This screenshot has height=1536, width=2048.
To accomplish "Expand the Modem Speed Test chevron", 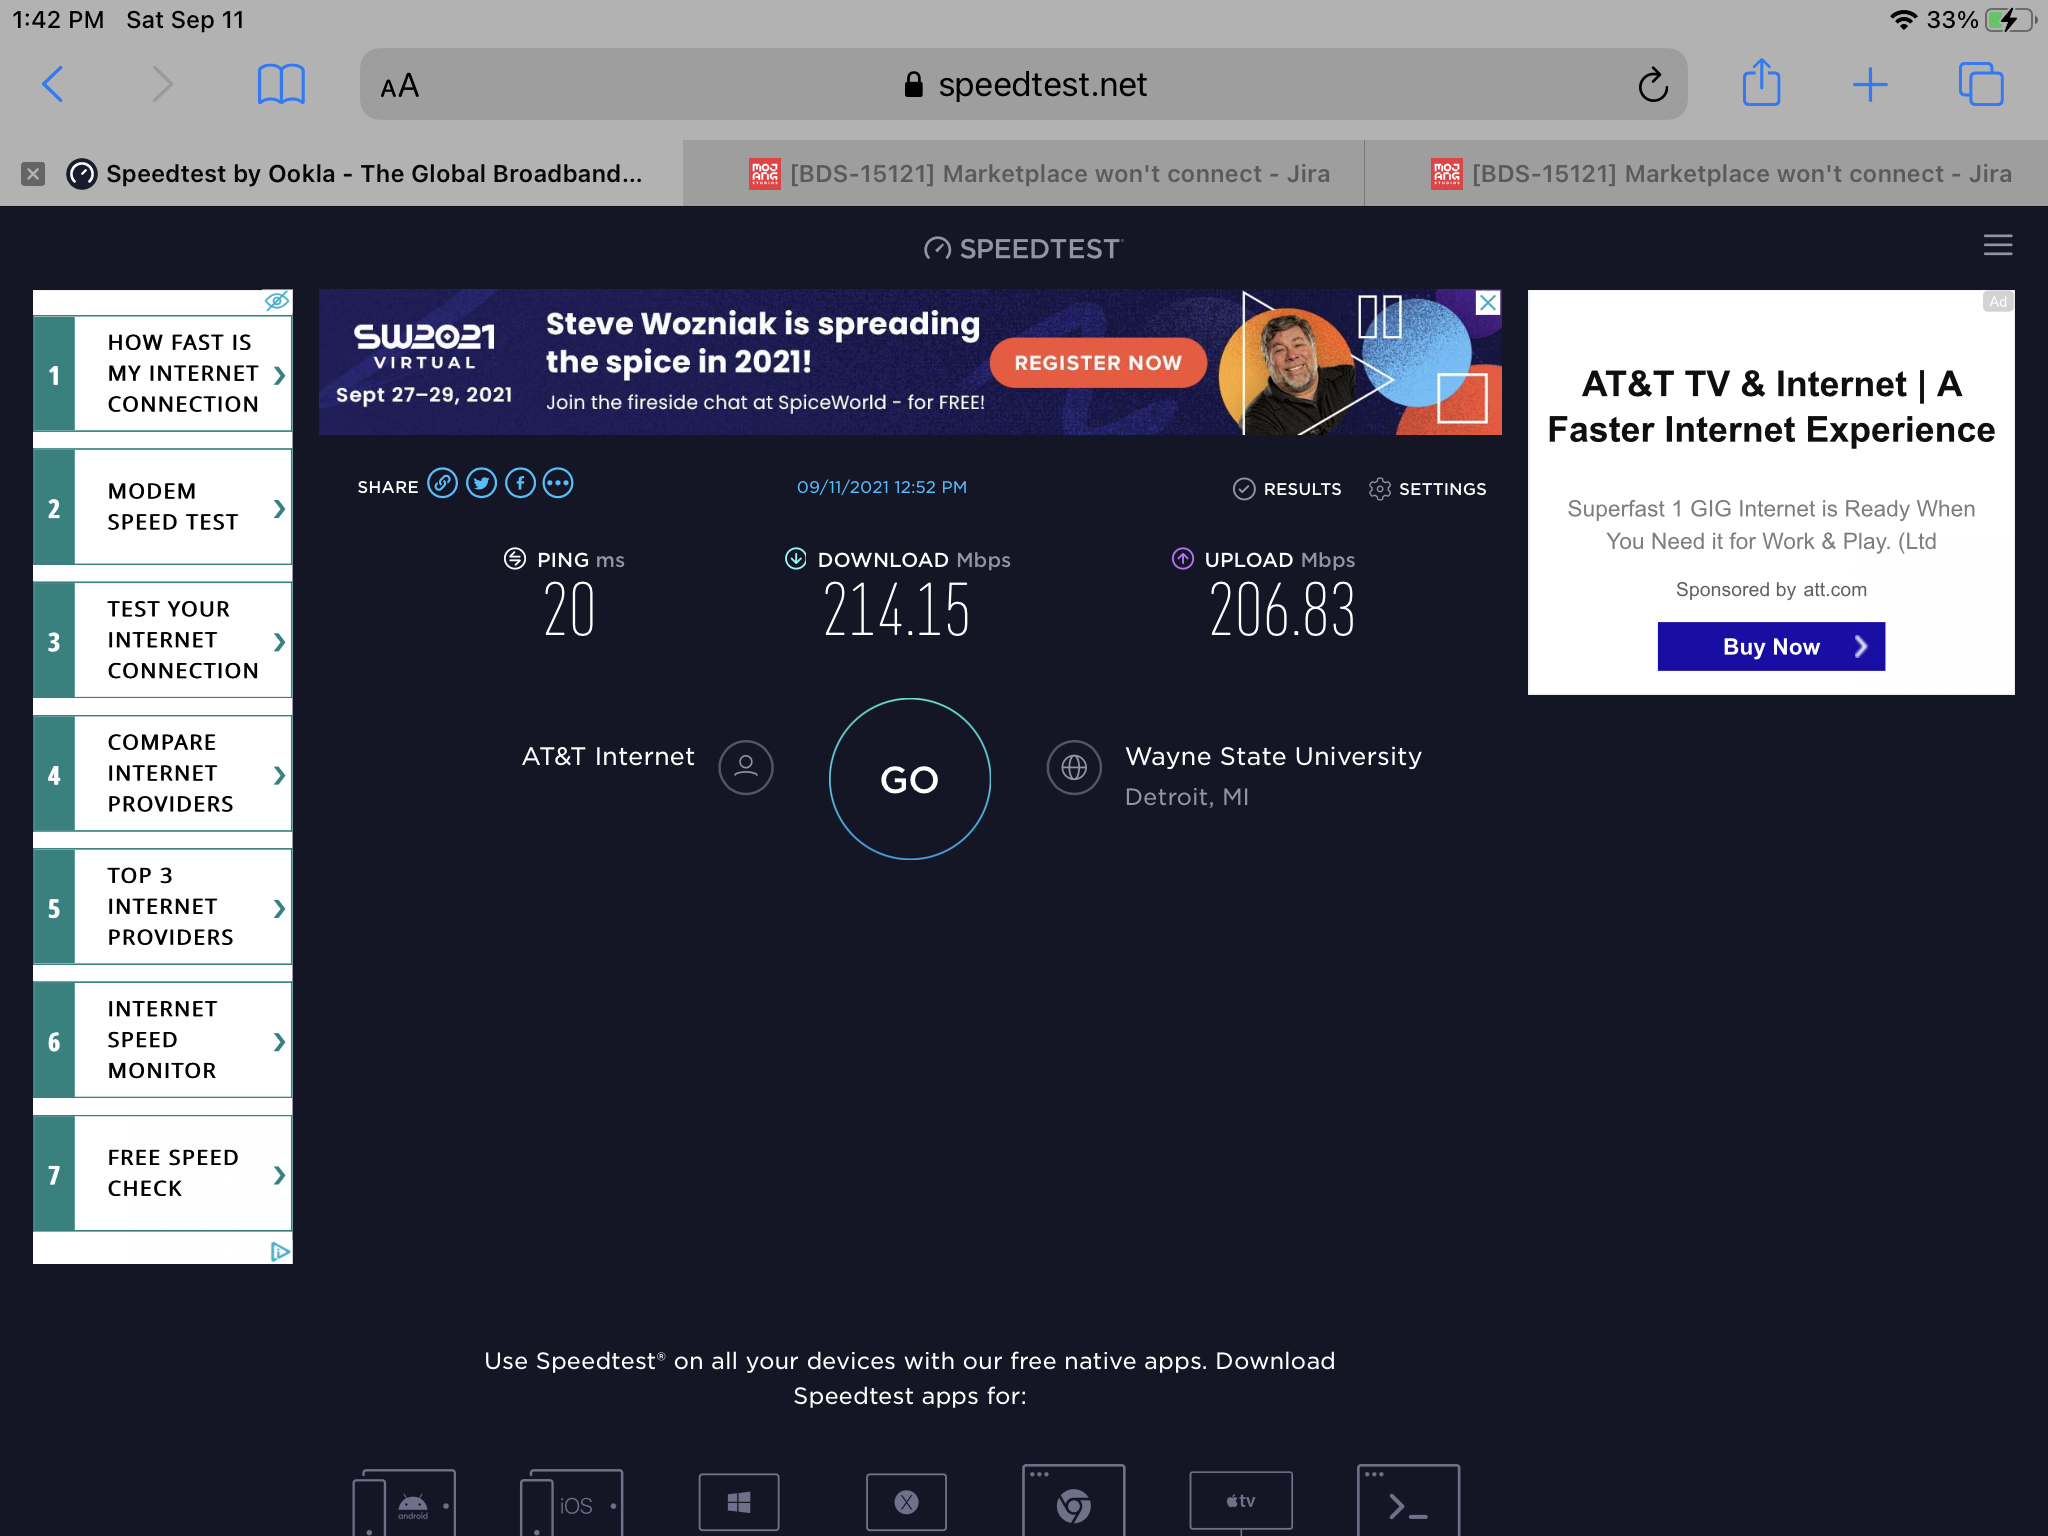I will click(279, 508).
